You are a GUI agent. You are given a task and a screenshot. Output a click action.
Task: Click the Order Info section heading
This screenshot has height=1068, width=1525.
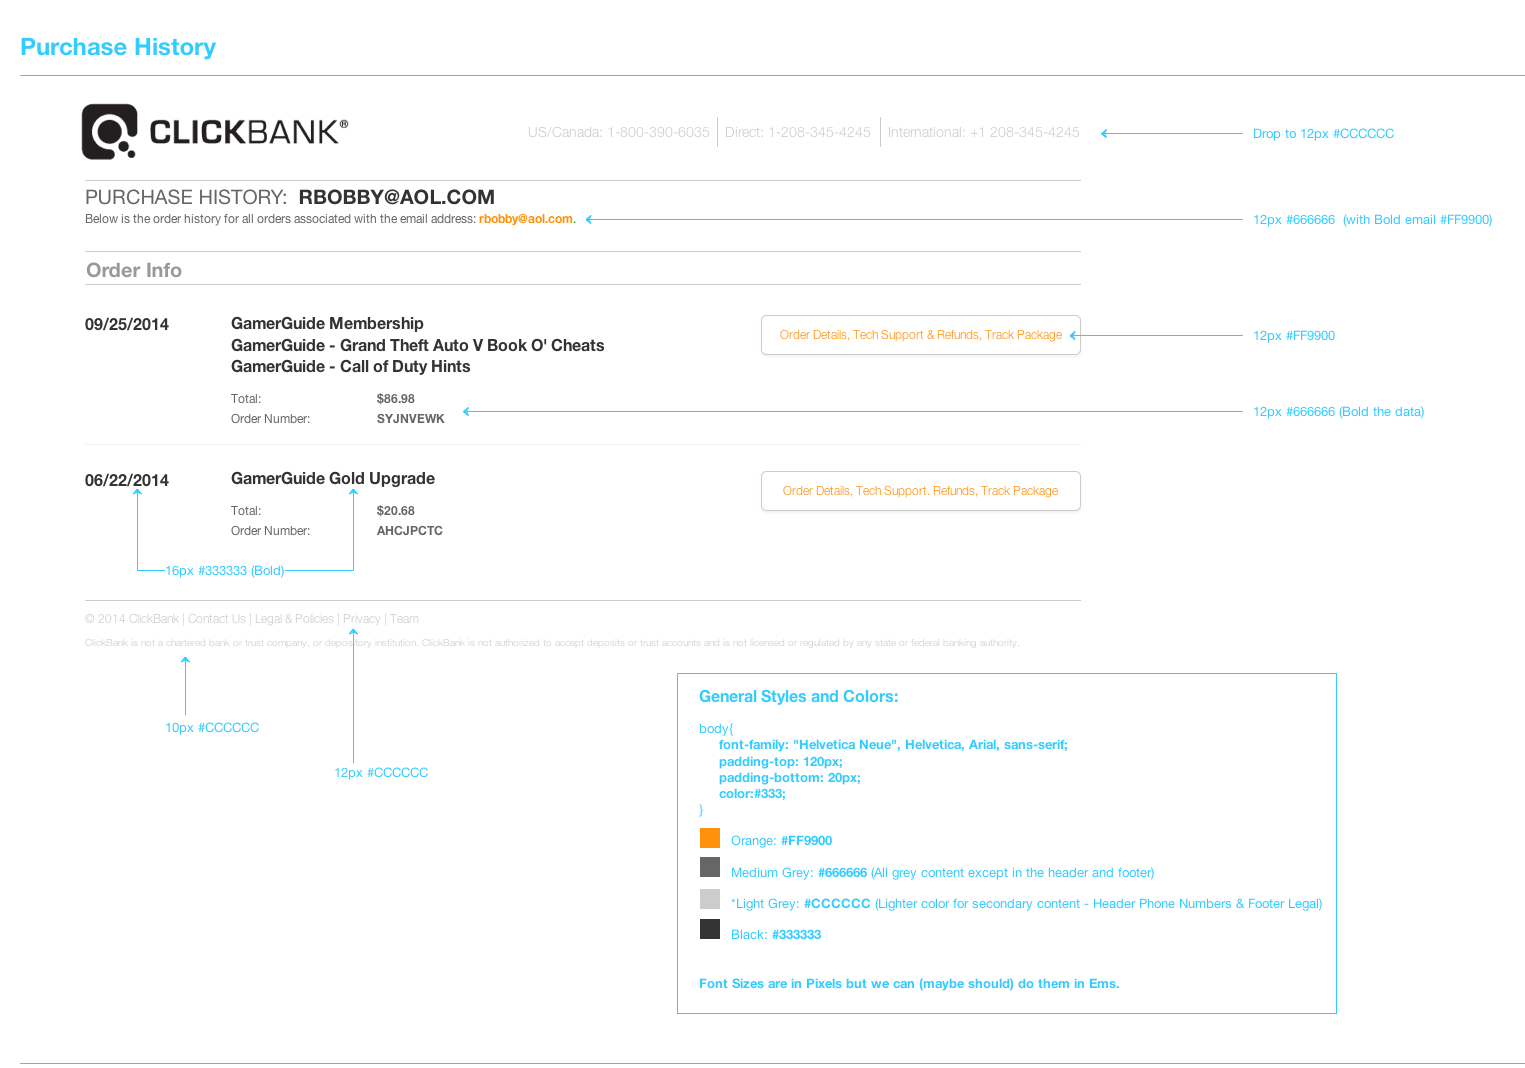click(x=134, y=270)
